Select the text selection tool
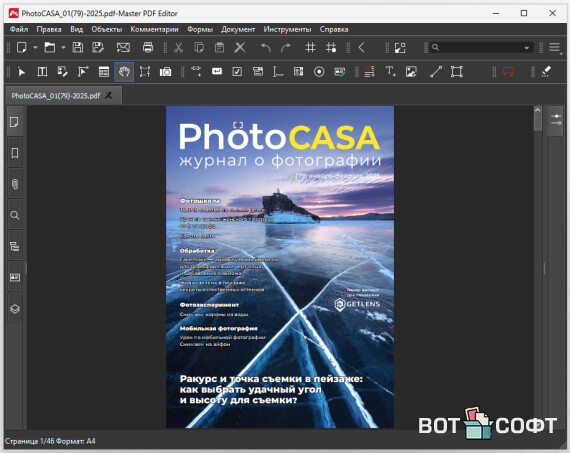The image size is (570, 453). [x=42, y=72]
